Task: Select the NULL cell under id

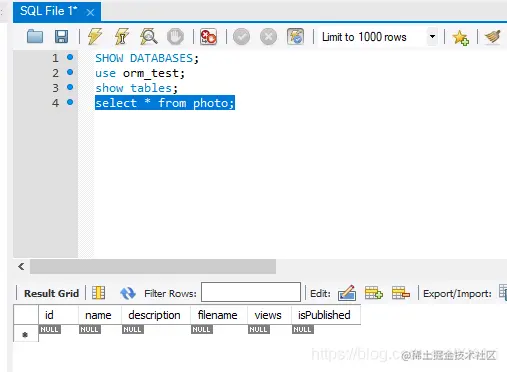Action: pos(50,329)
